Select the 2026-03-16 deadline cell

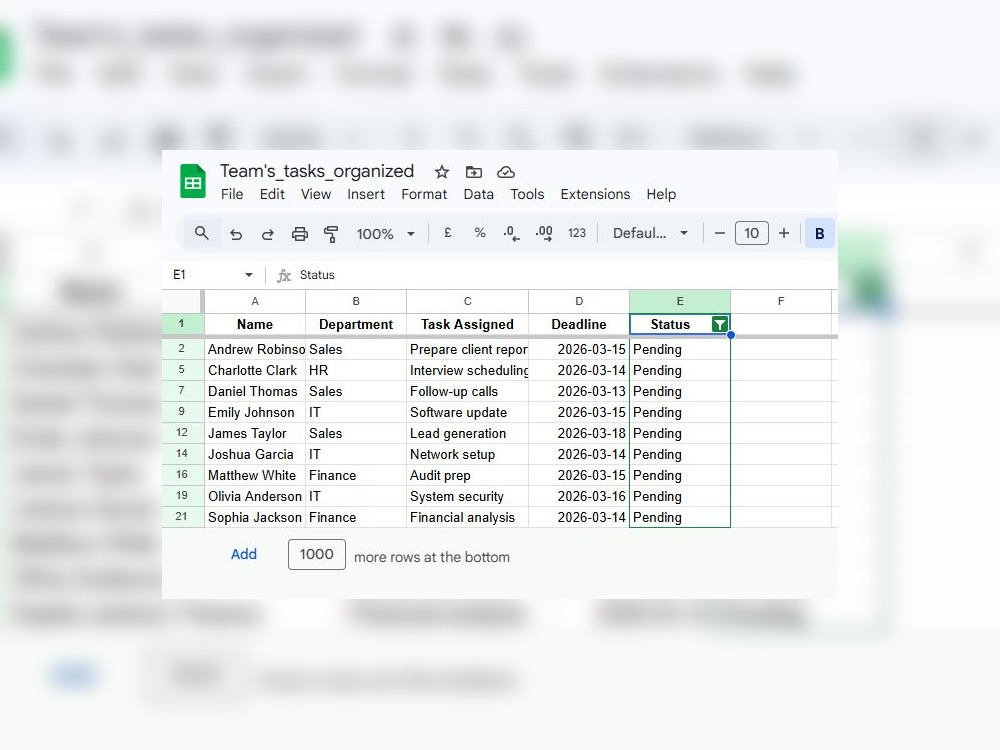click(578, 496)
